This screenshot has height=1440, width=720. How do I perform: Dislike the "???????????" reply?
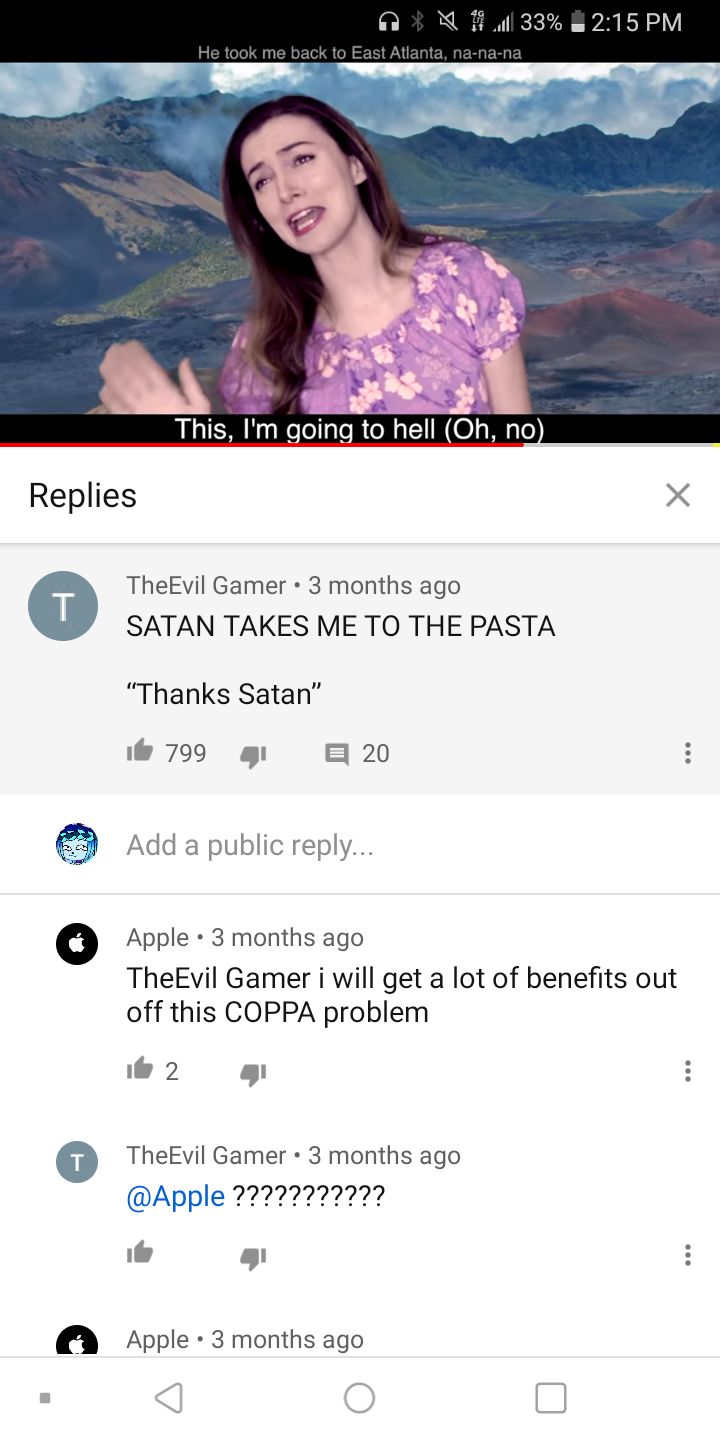pos(253,1258)
